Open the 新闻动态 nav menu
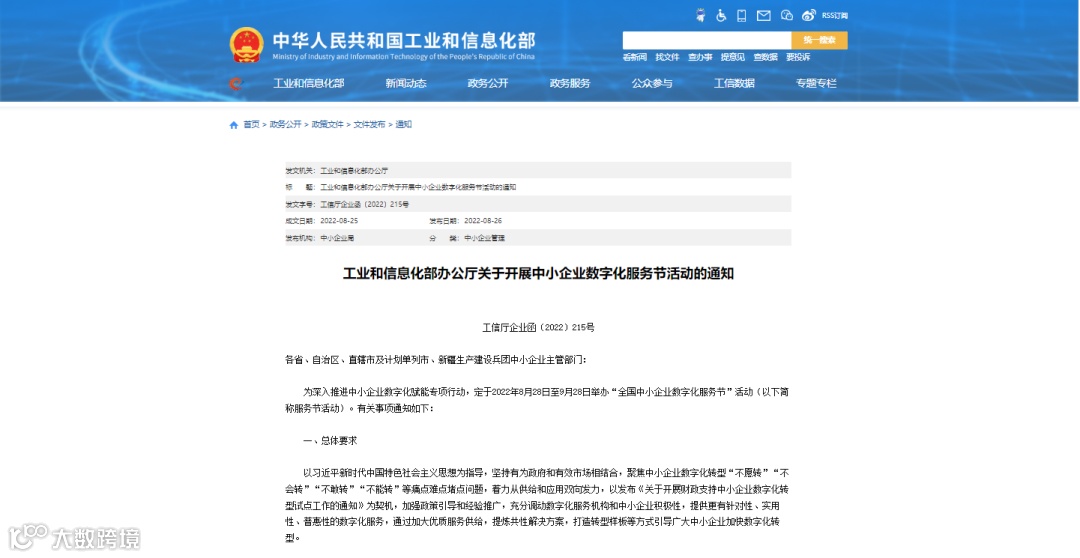 [x=406, y=83]
